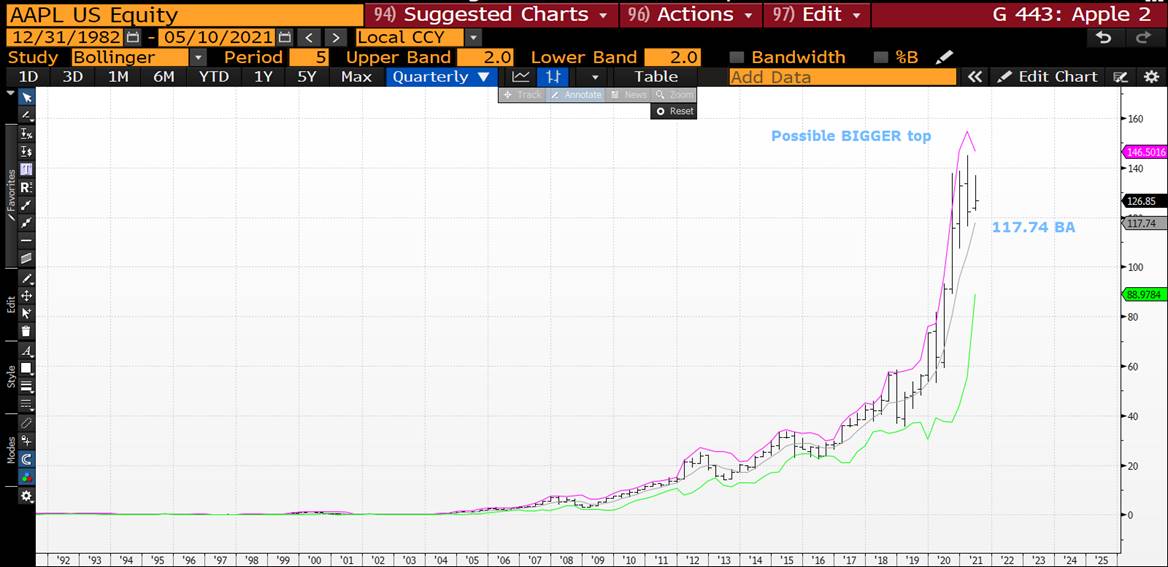Open the dashed line style icon
This screenshot has height=567, width=1168.
coord(27,404)
